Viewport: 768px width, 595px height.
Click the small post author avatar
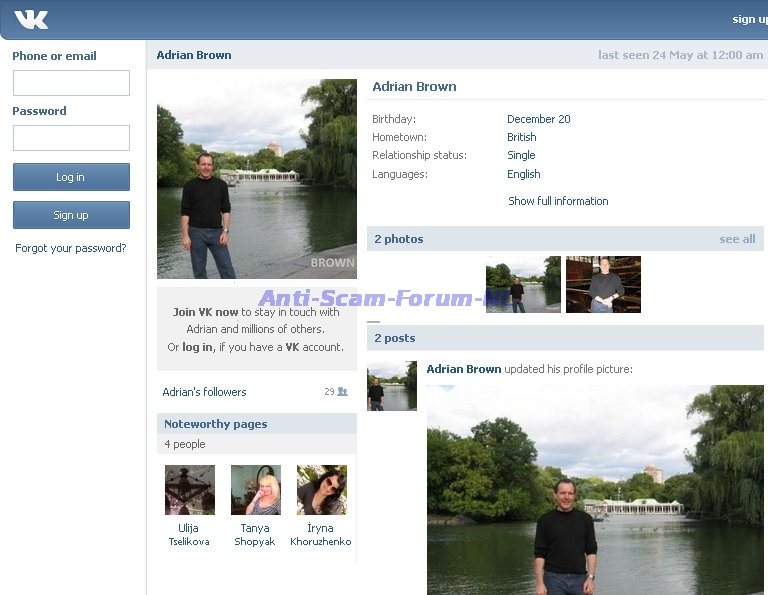click(x=391, y=386)
